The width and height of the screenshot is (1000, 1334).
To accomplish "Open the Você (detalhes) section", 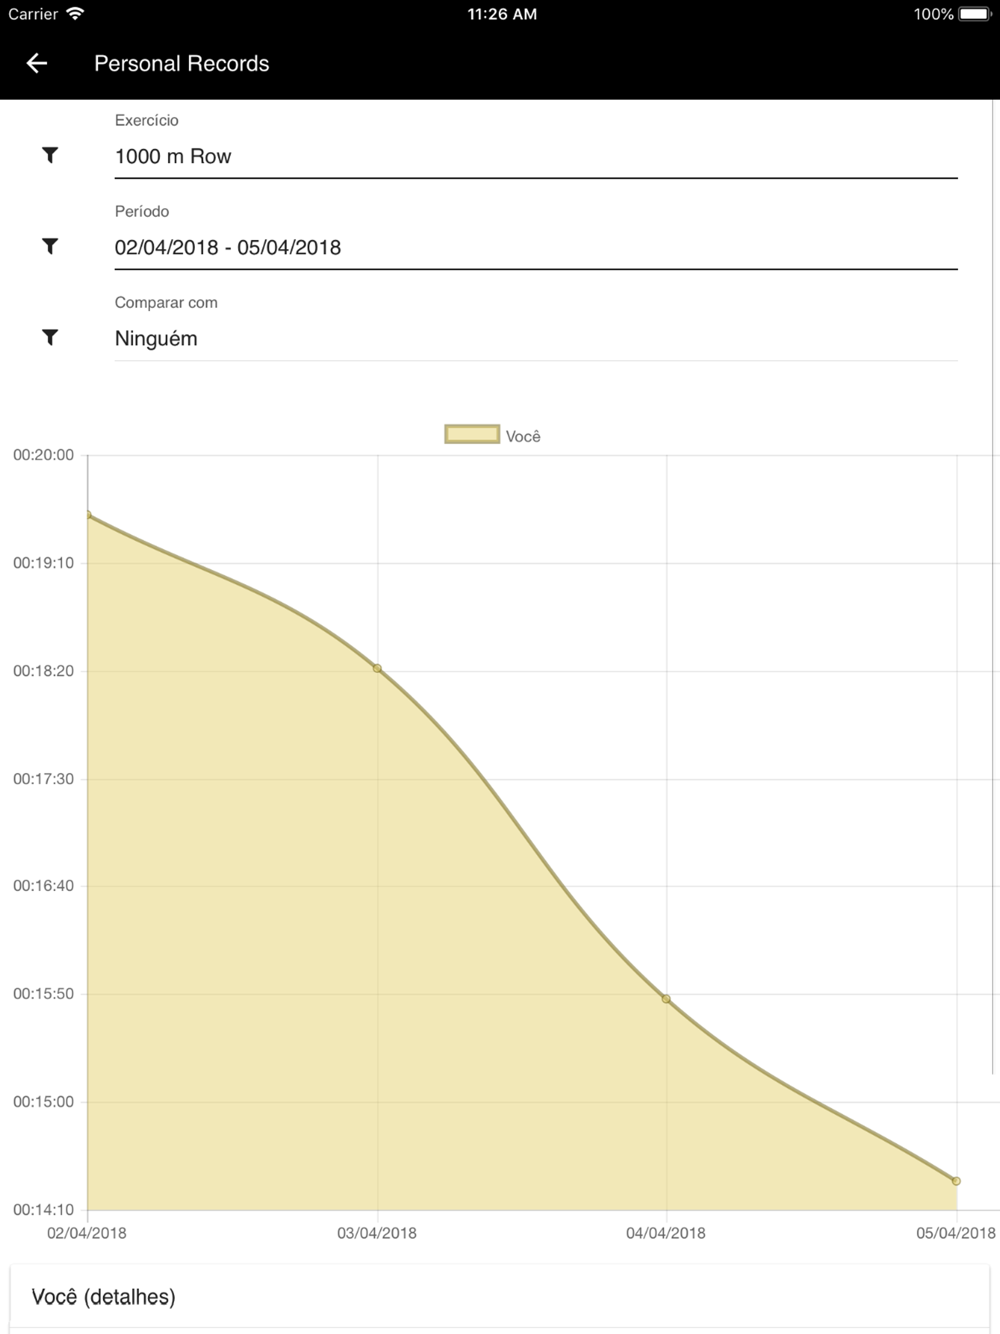I will click(x=104, y=1297).
